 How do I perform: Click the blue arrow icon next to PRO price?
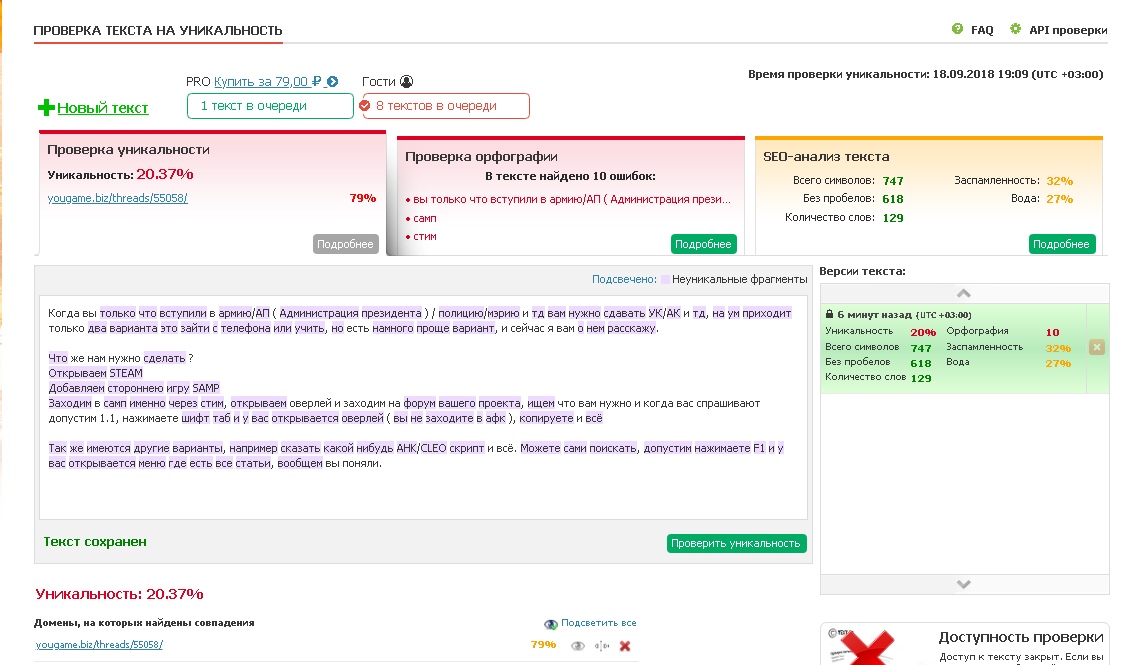click(333, 82)
